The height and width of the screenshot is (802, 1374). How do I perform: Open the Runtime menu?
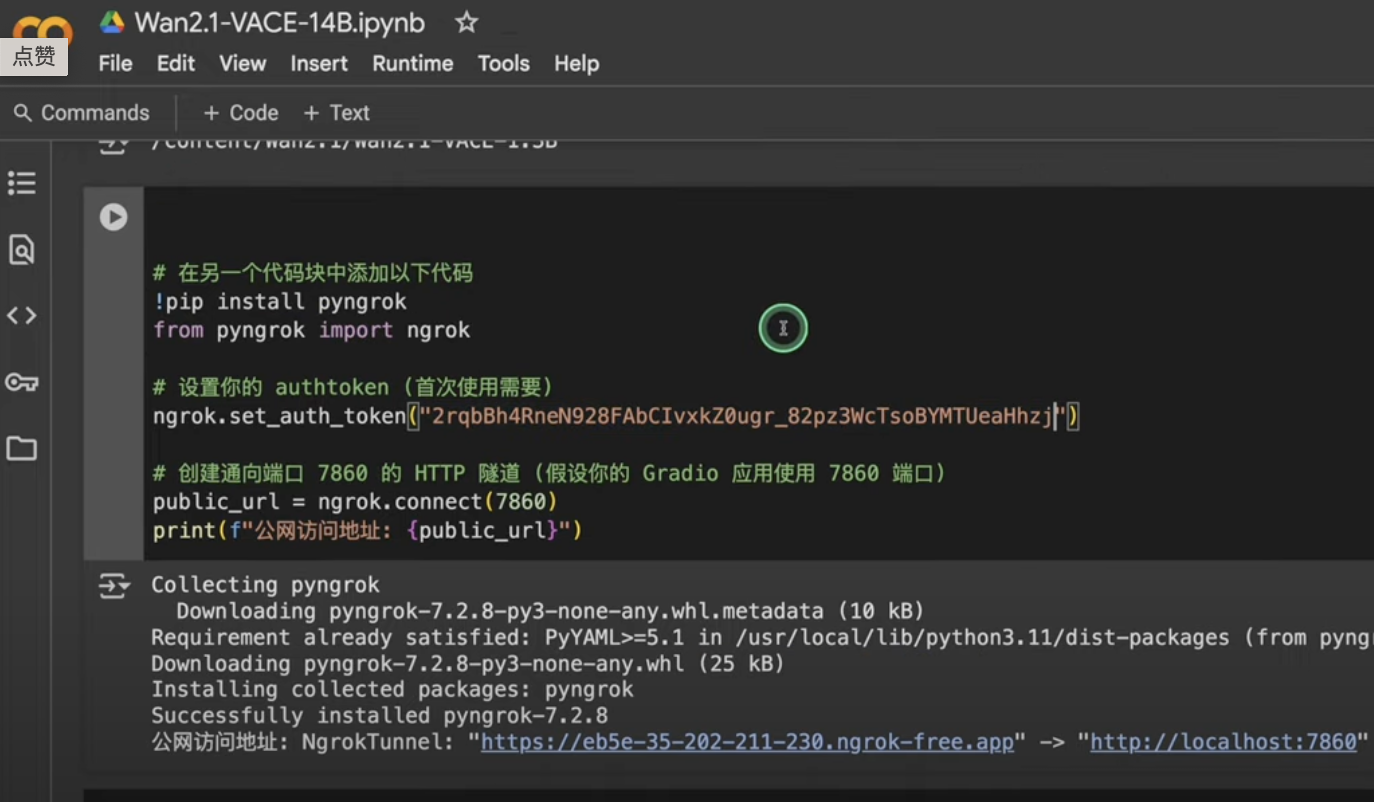tap(413, 63)
